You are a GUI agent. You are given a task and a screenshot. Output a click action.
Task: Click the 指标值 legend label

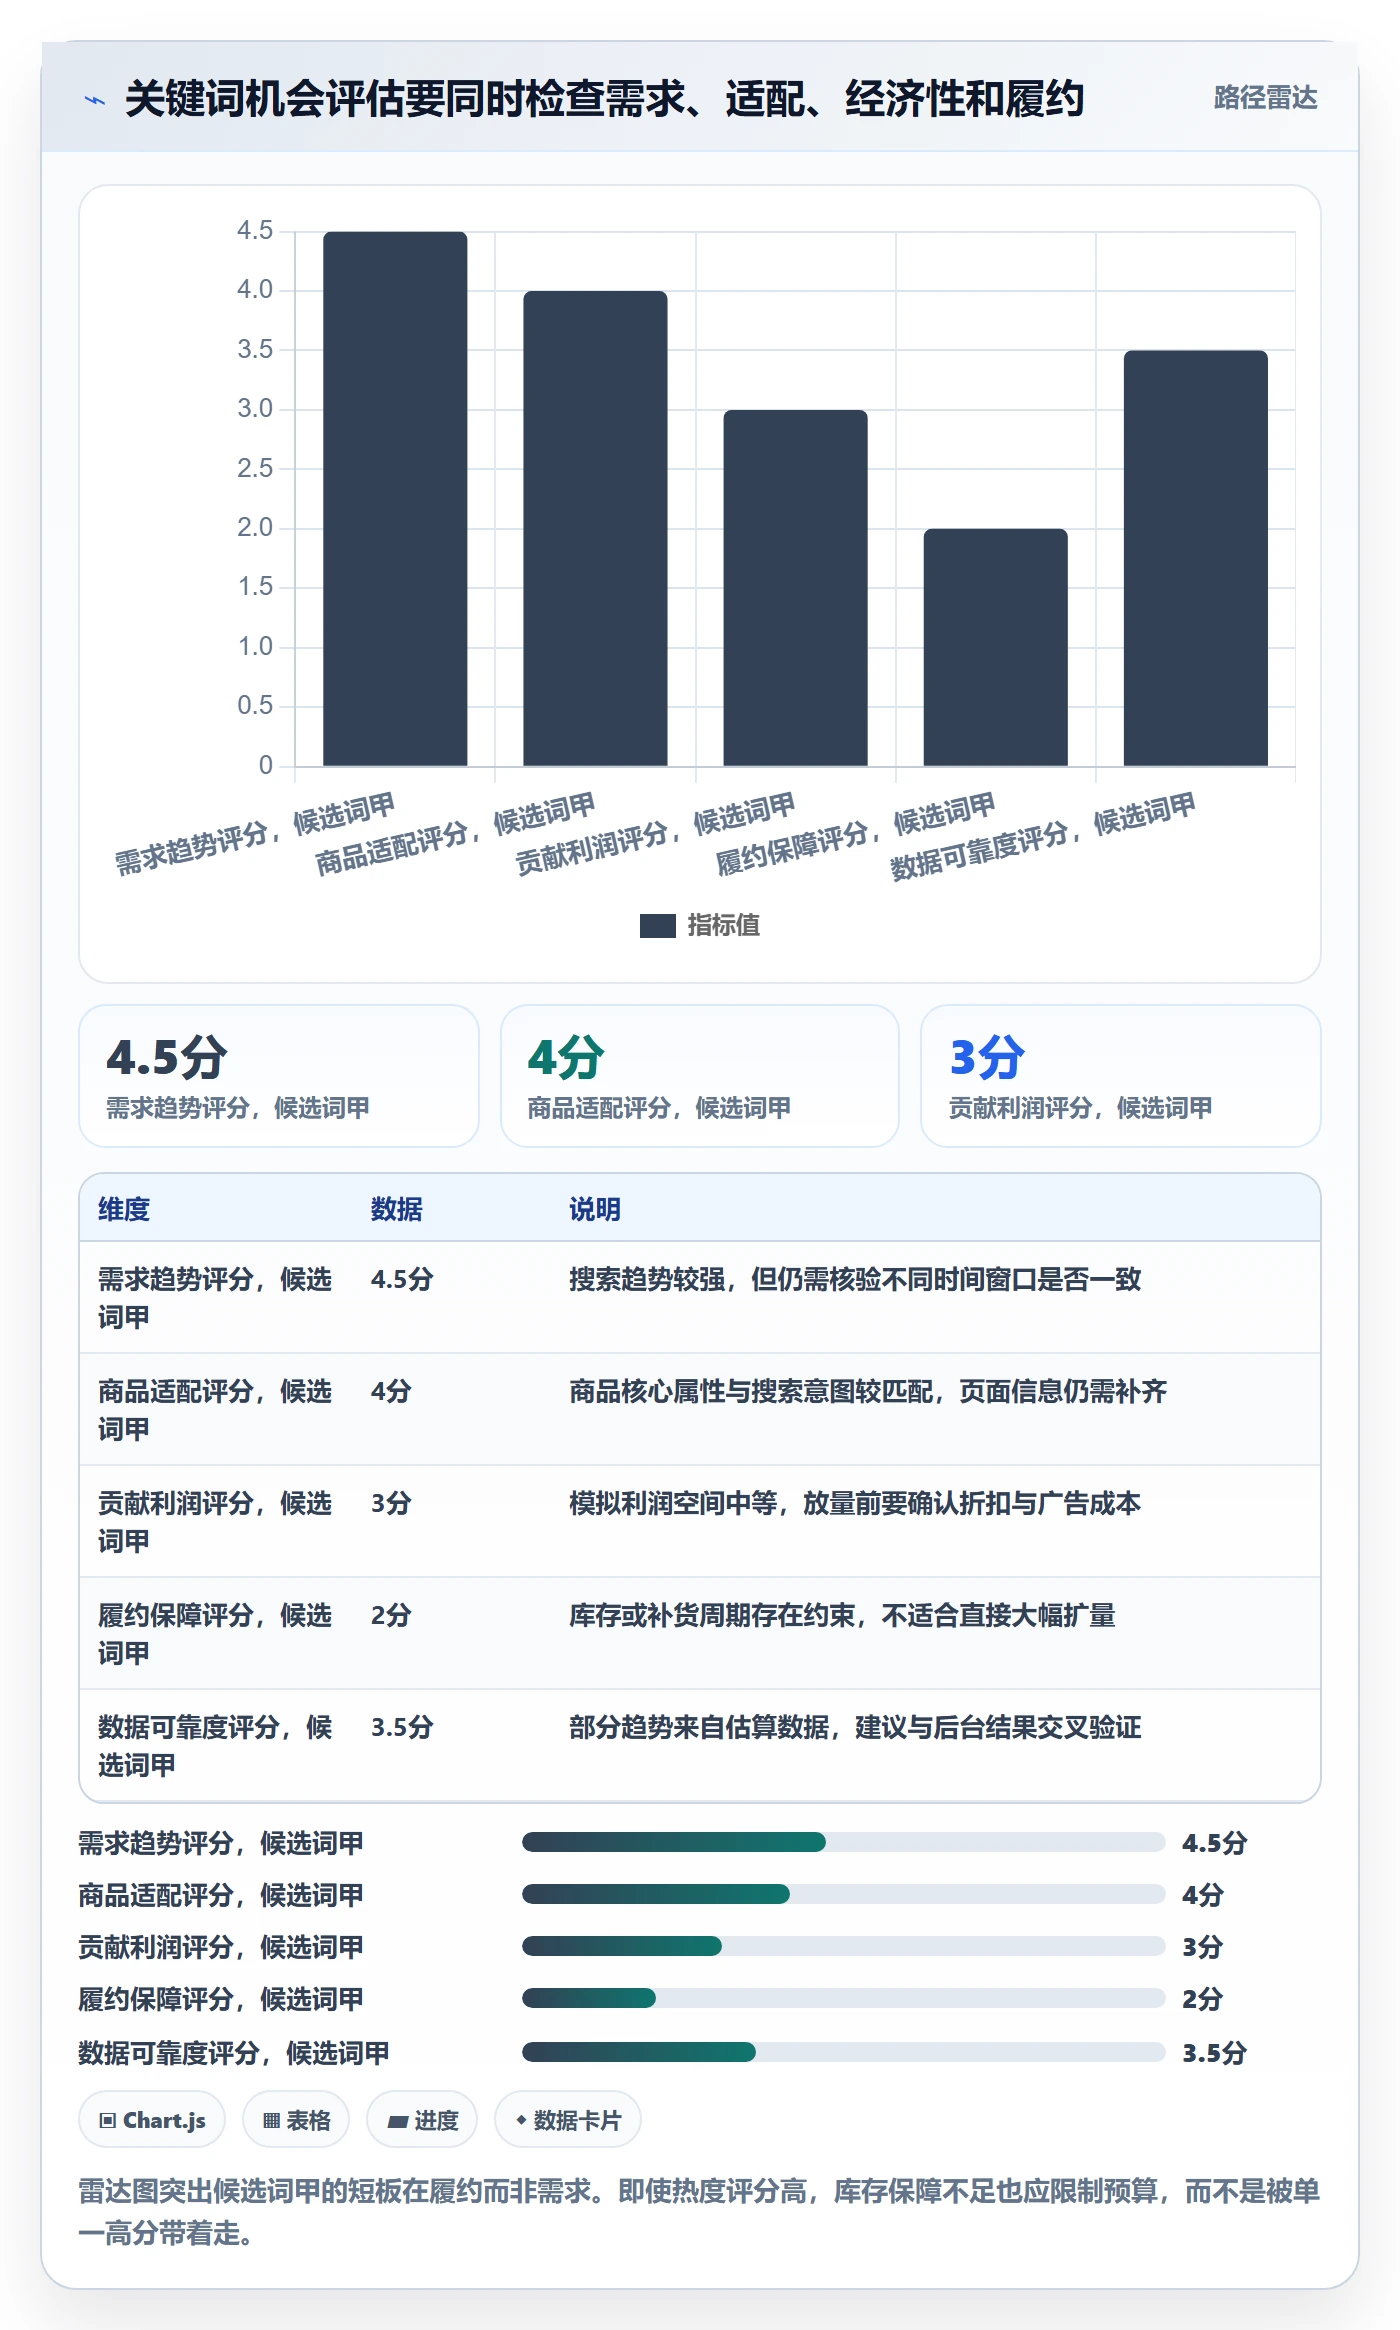click(724, 926)
